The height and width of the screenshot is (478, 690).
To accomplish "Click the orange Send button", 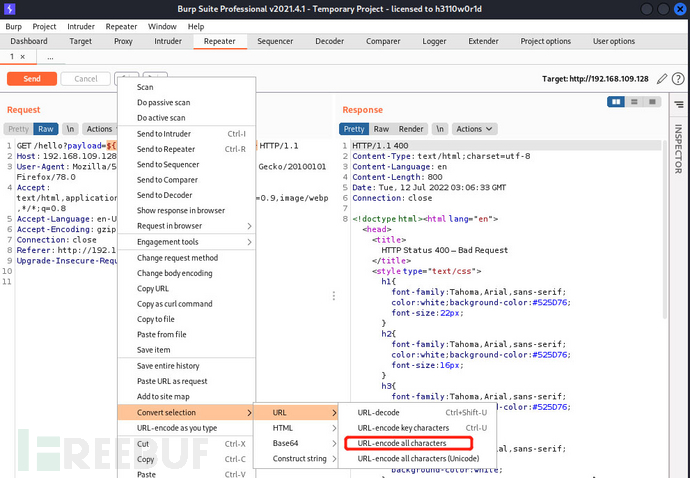I will 32,79.
